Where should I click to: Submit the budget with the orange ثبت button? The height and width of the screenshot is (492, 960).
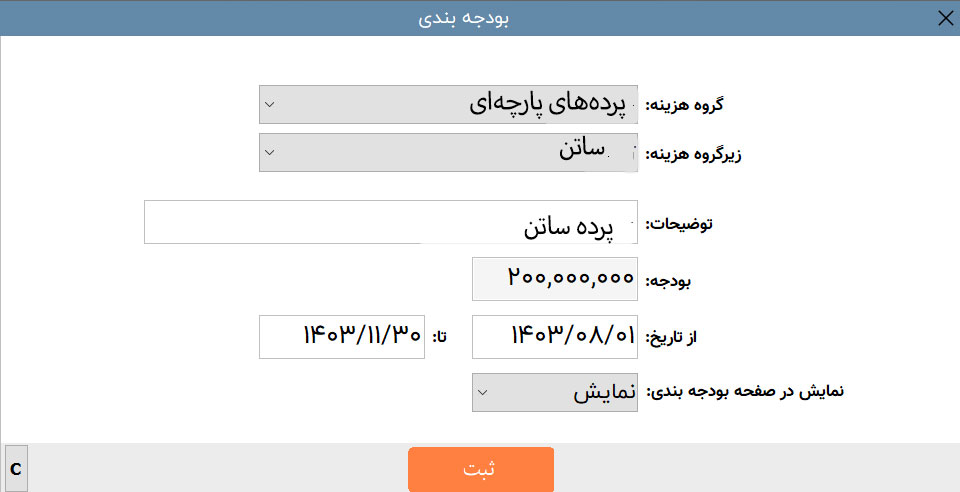(481, 469)
